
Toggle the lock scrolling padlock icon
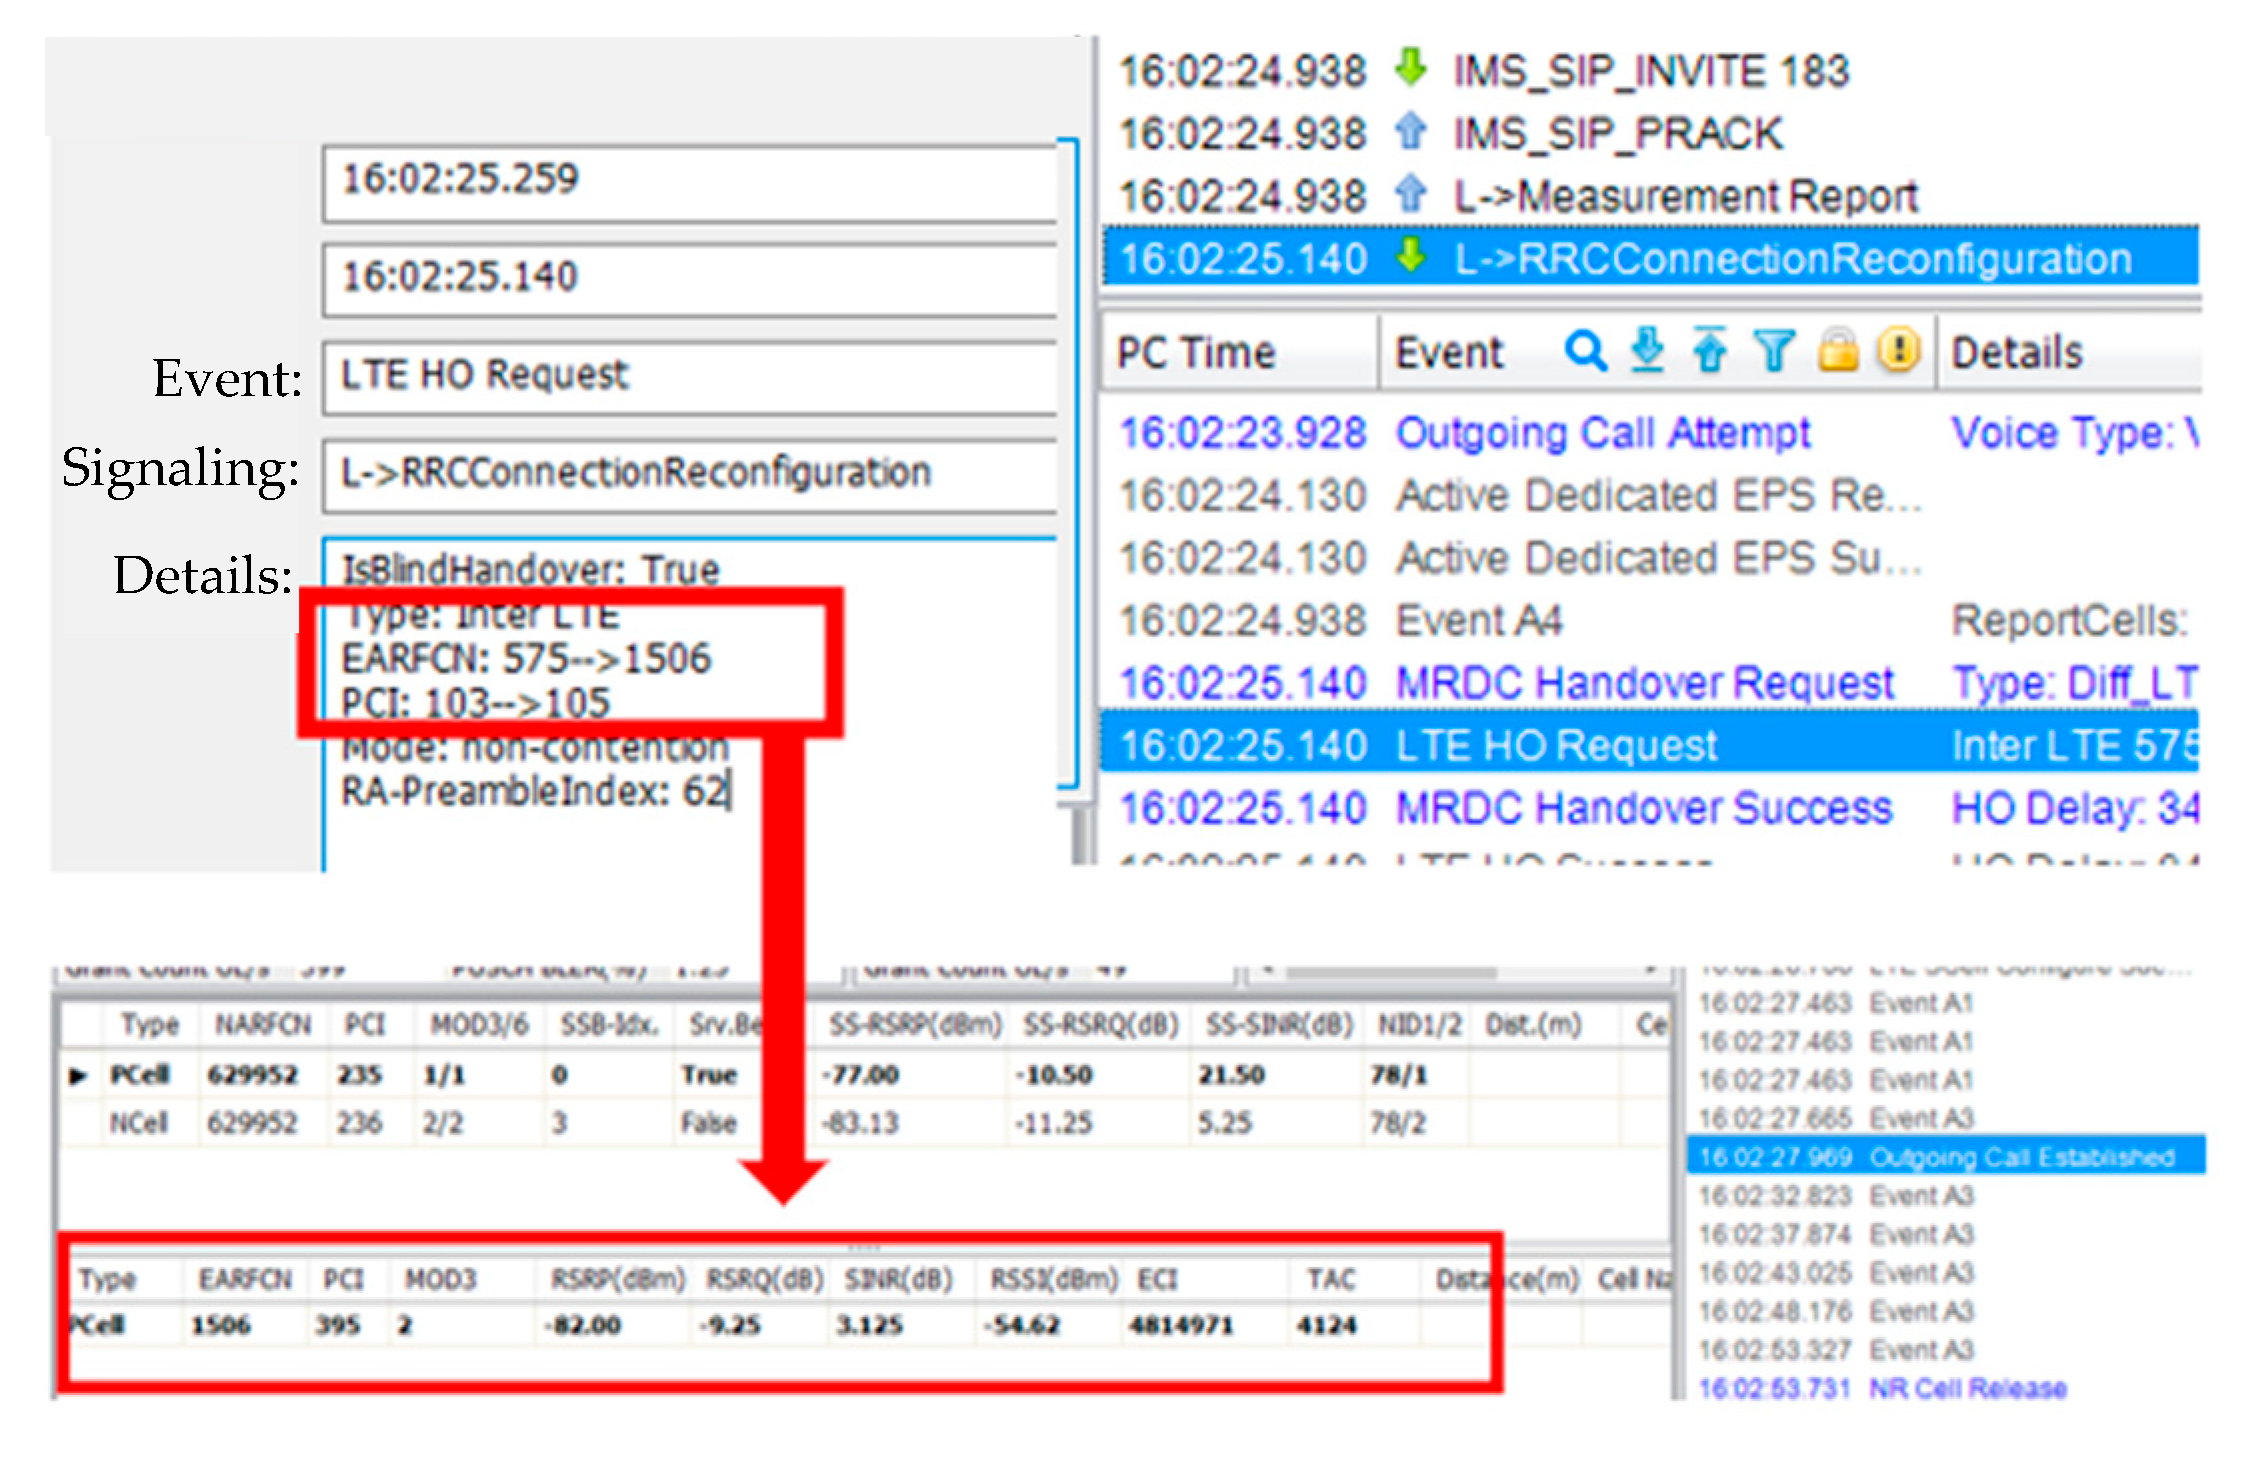(1838, 351)
